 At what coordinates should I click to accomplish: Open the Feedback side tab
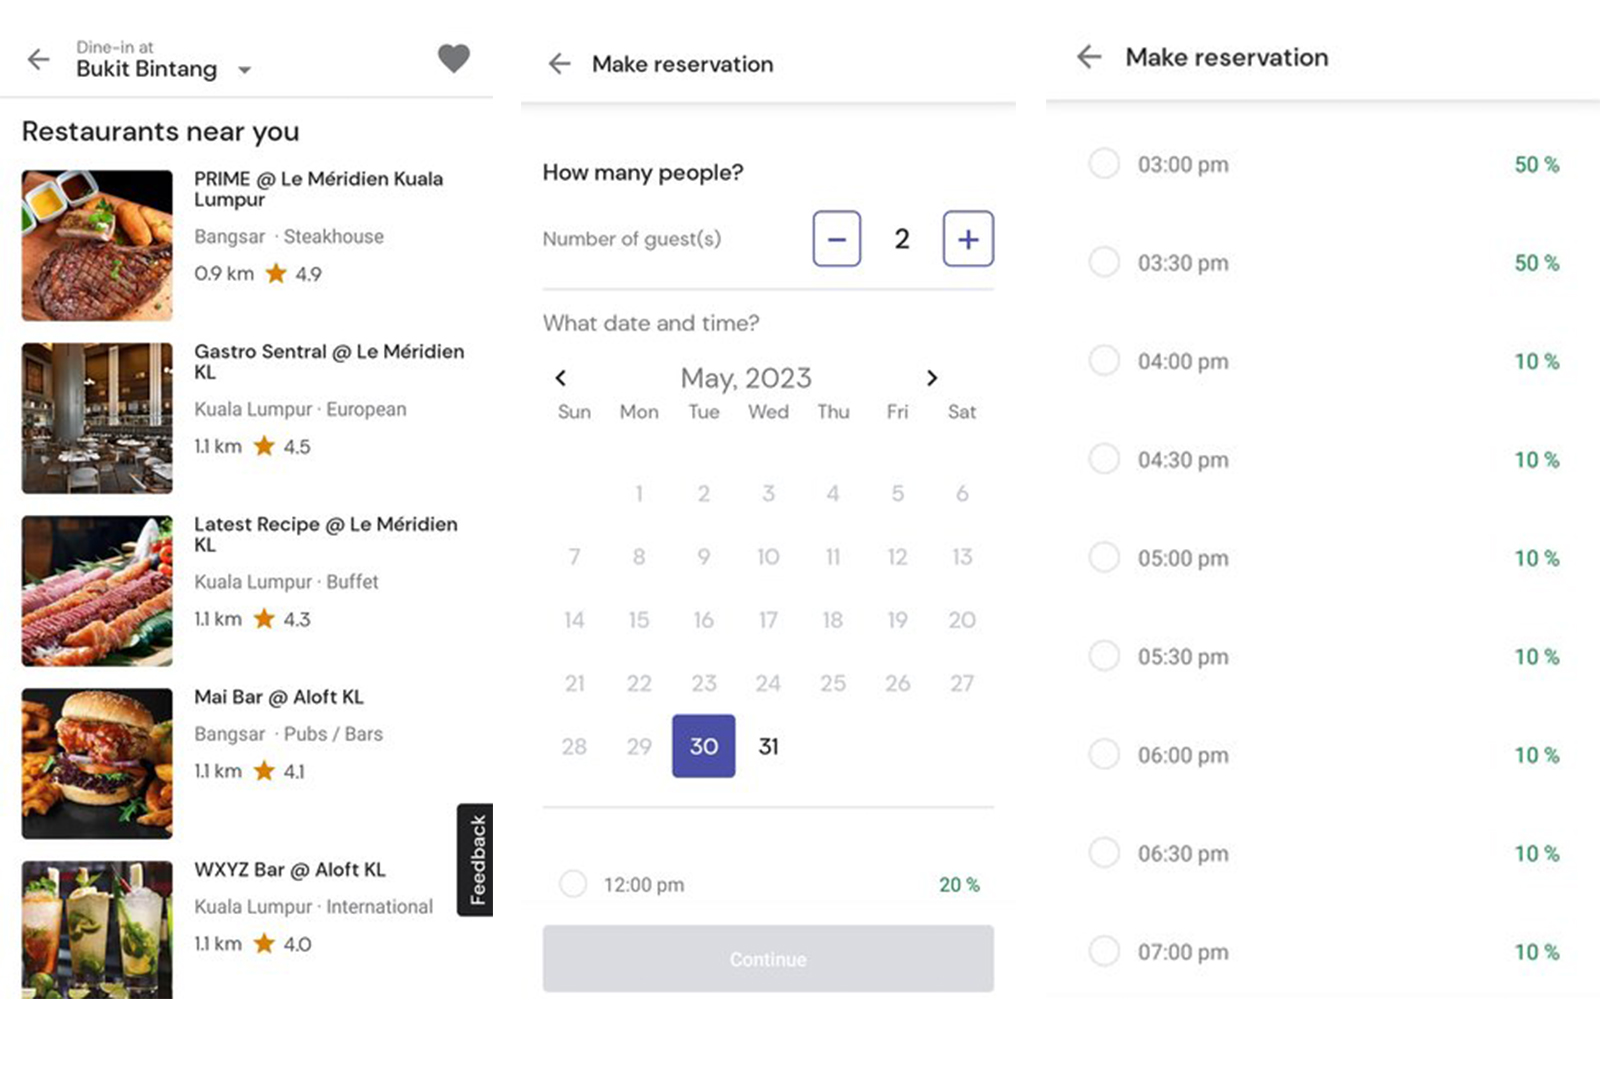[476, 859]
